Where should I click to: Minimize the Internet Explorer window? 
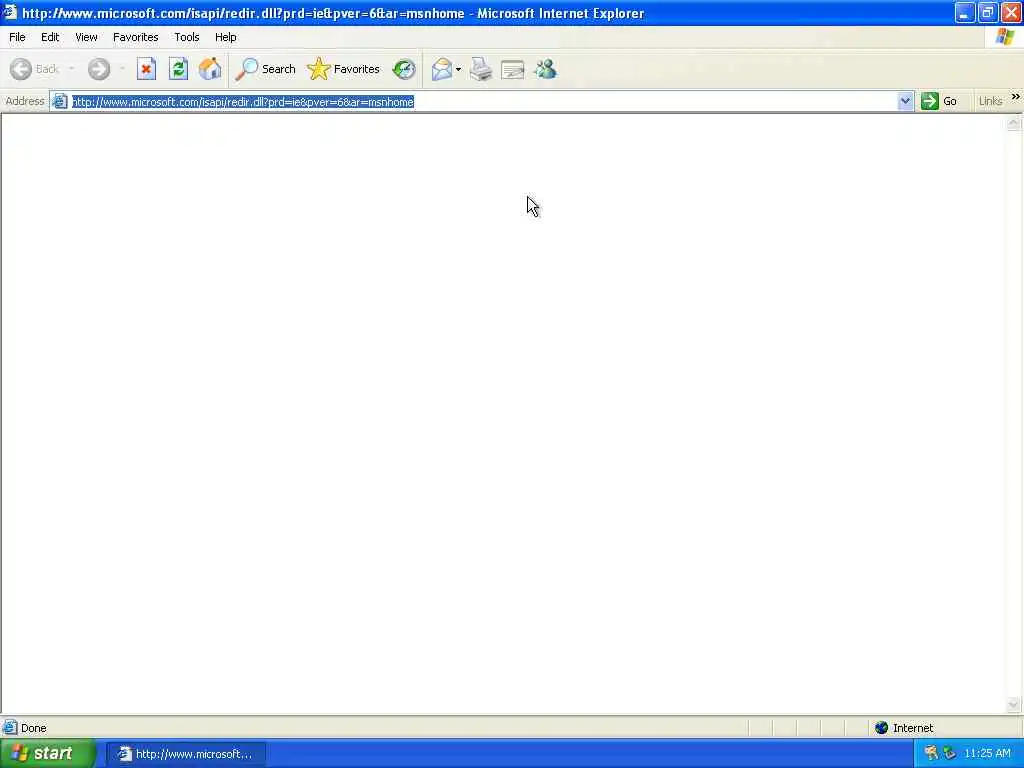pos(965,13)
